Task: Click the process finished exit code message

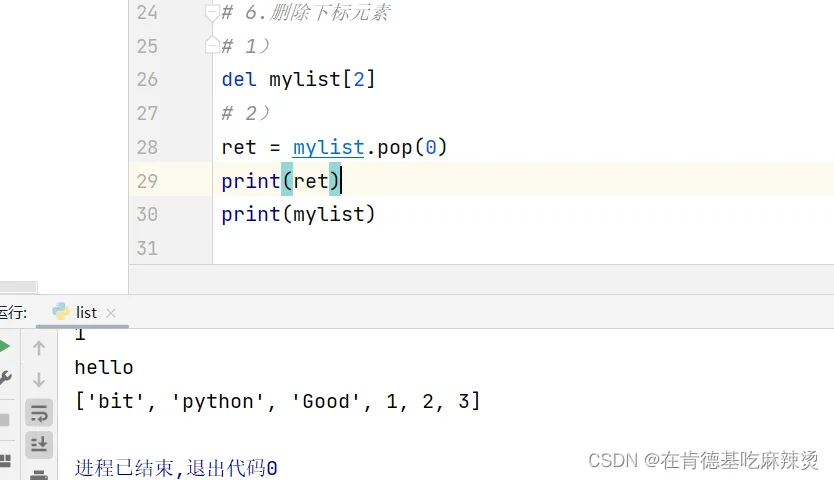Action: point(176,468)
